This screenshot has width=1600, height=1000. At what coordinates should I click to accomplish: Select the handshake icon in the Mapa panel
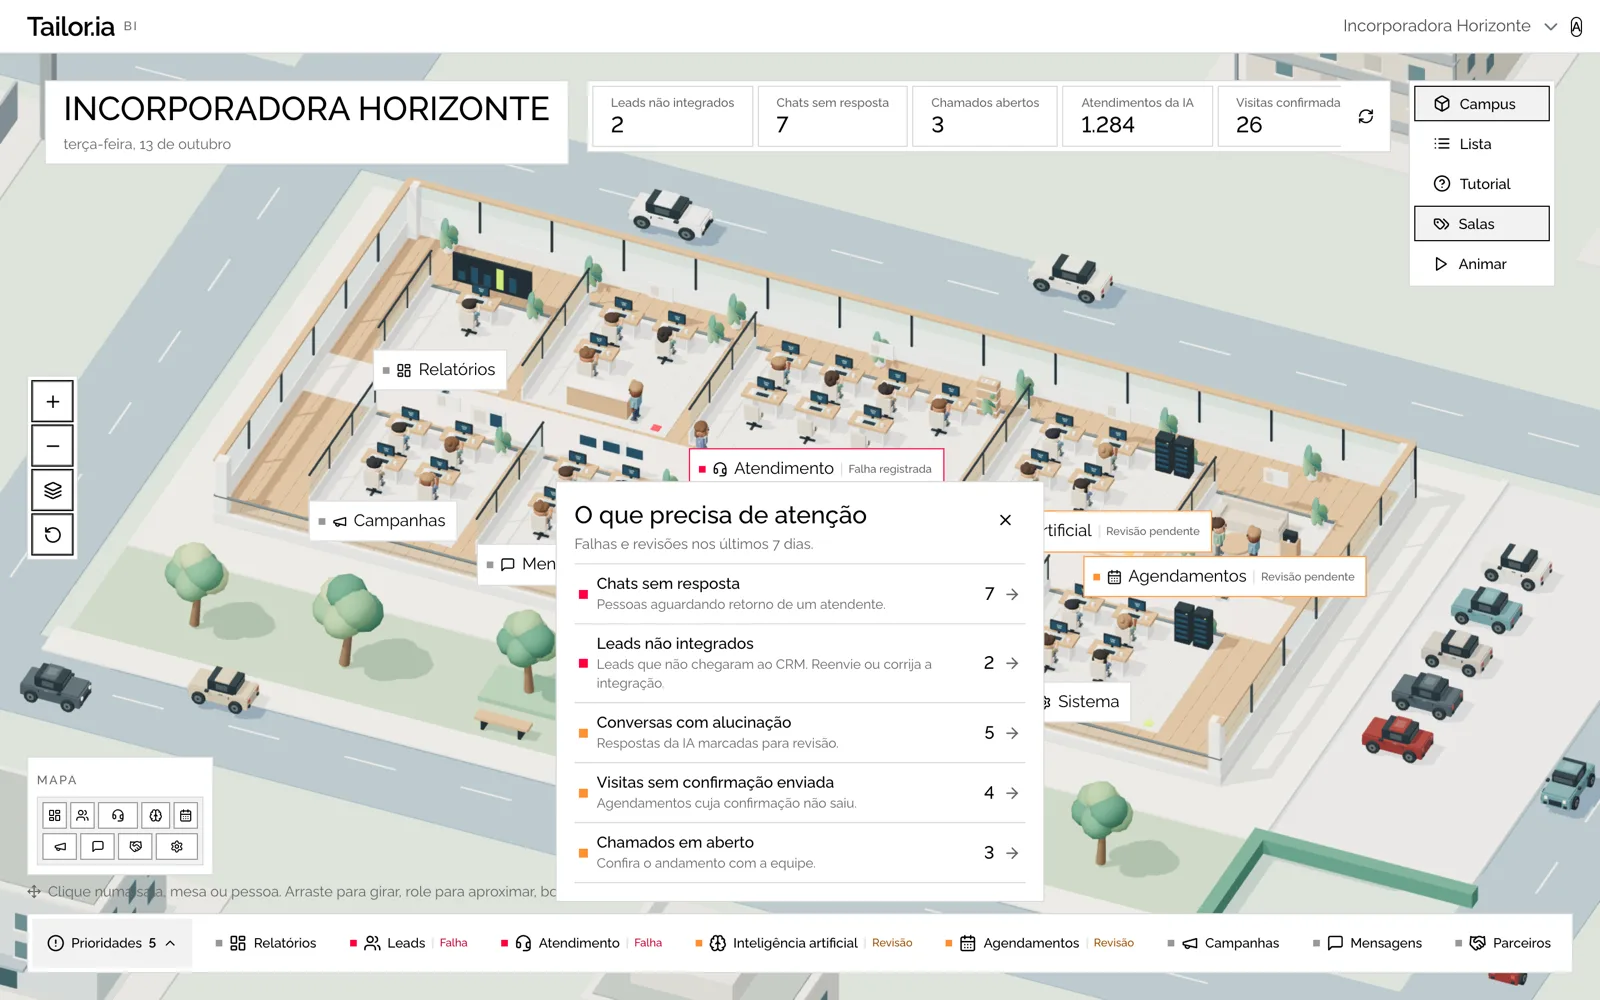tap(136, 846)
